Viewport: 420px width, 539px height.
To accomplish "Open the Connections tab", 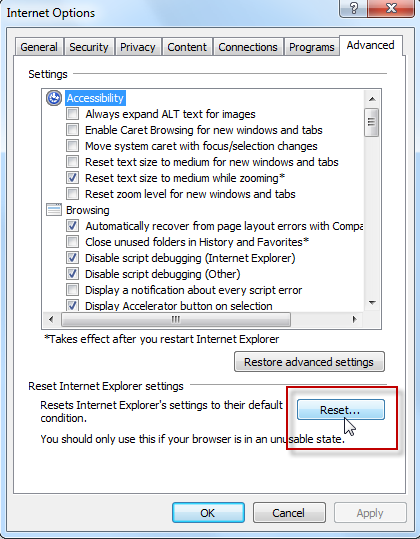I will [x=248, y=47].
